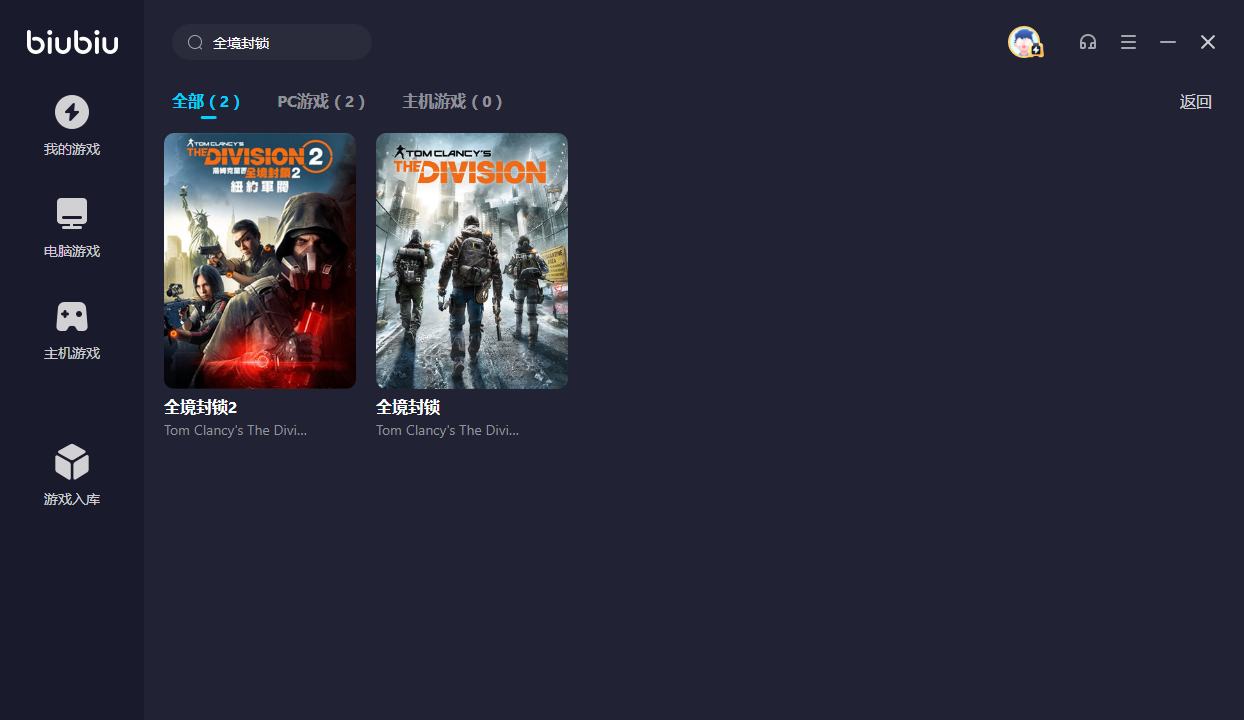Open 电脑游戏 monitor icon
Viewport: 1244px width, 720px height.
[72, 214]
